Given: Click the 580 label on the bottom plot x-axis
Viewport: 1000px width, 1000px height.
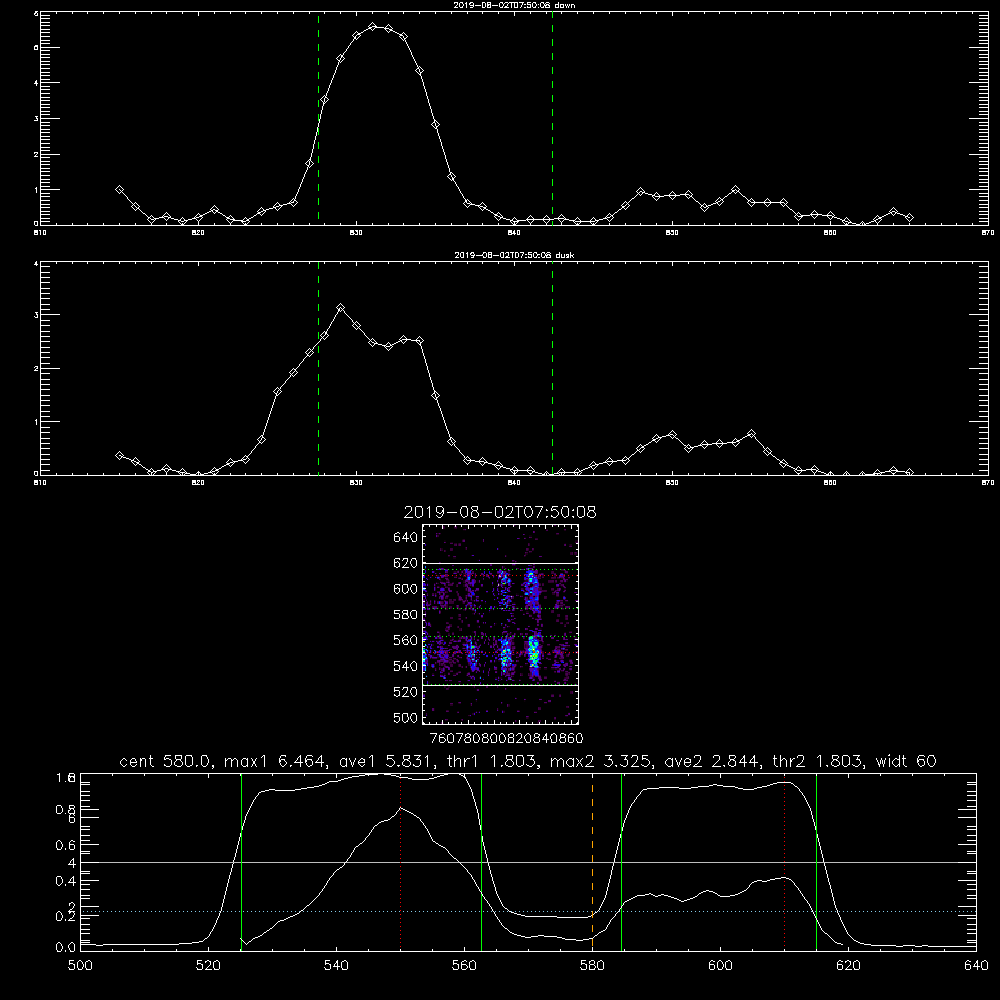Looking at the screenshot, I should click(x=592, y=966).
